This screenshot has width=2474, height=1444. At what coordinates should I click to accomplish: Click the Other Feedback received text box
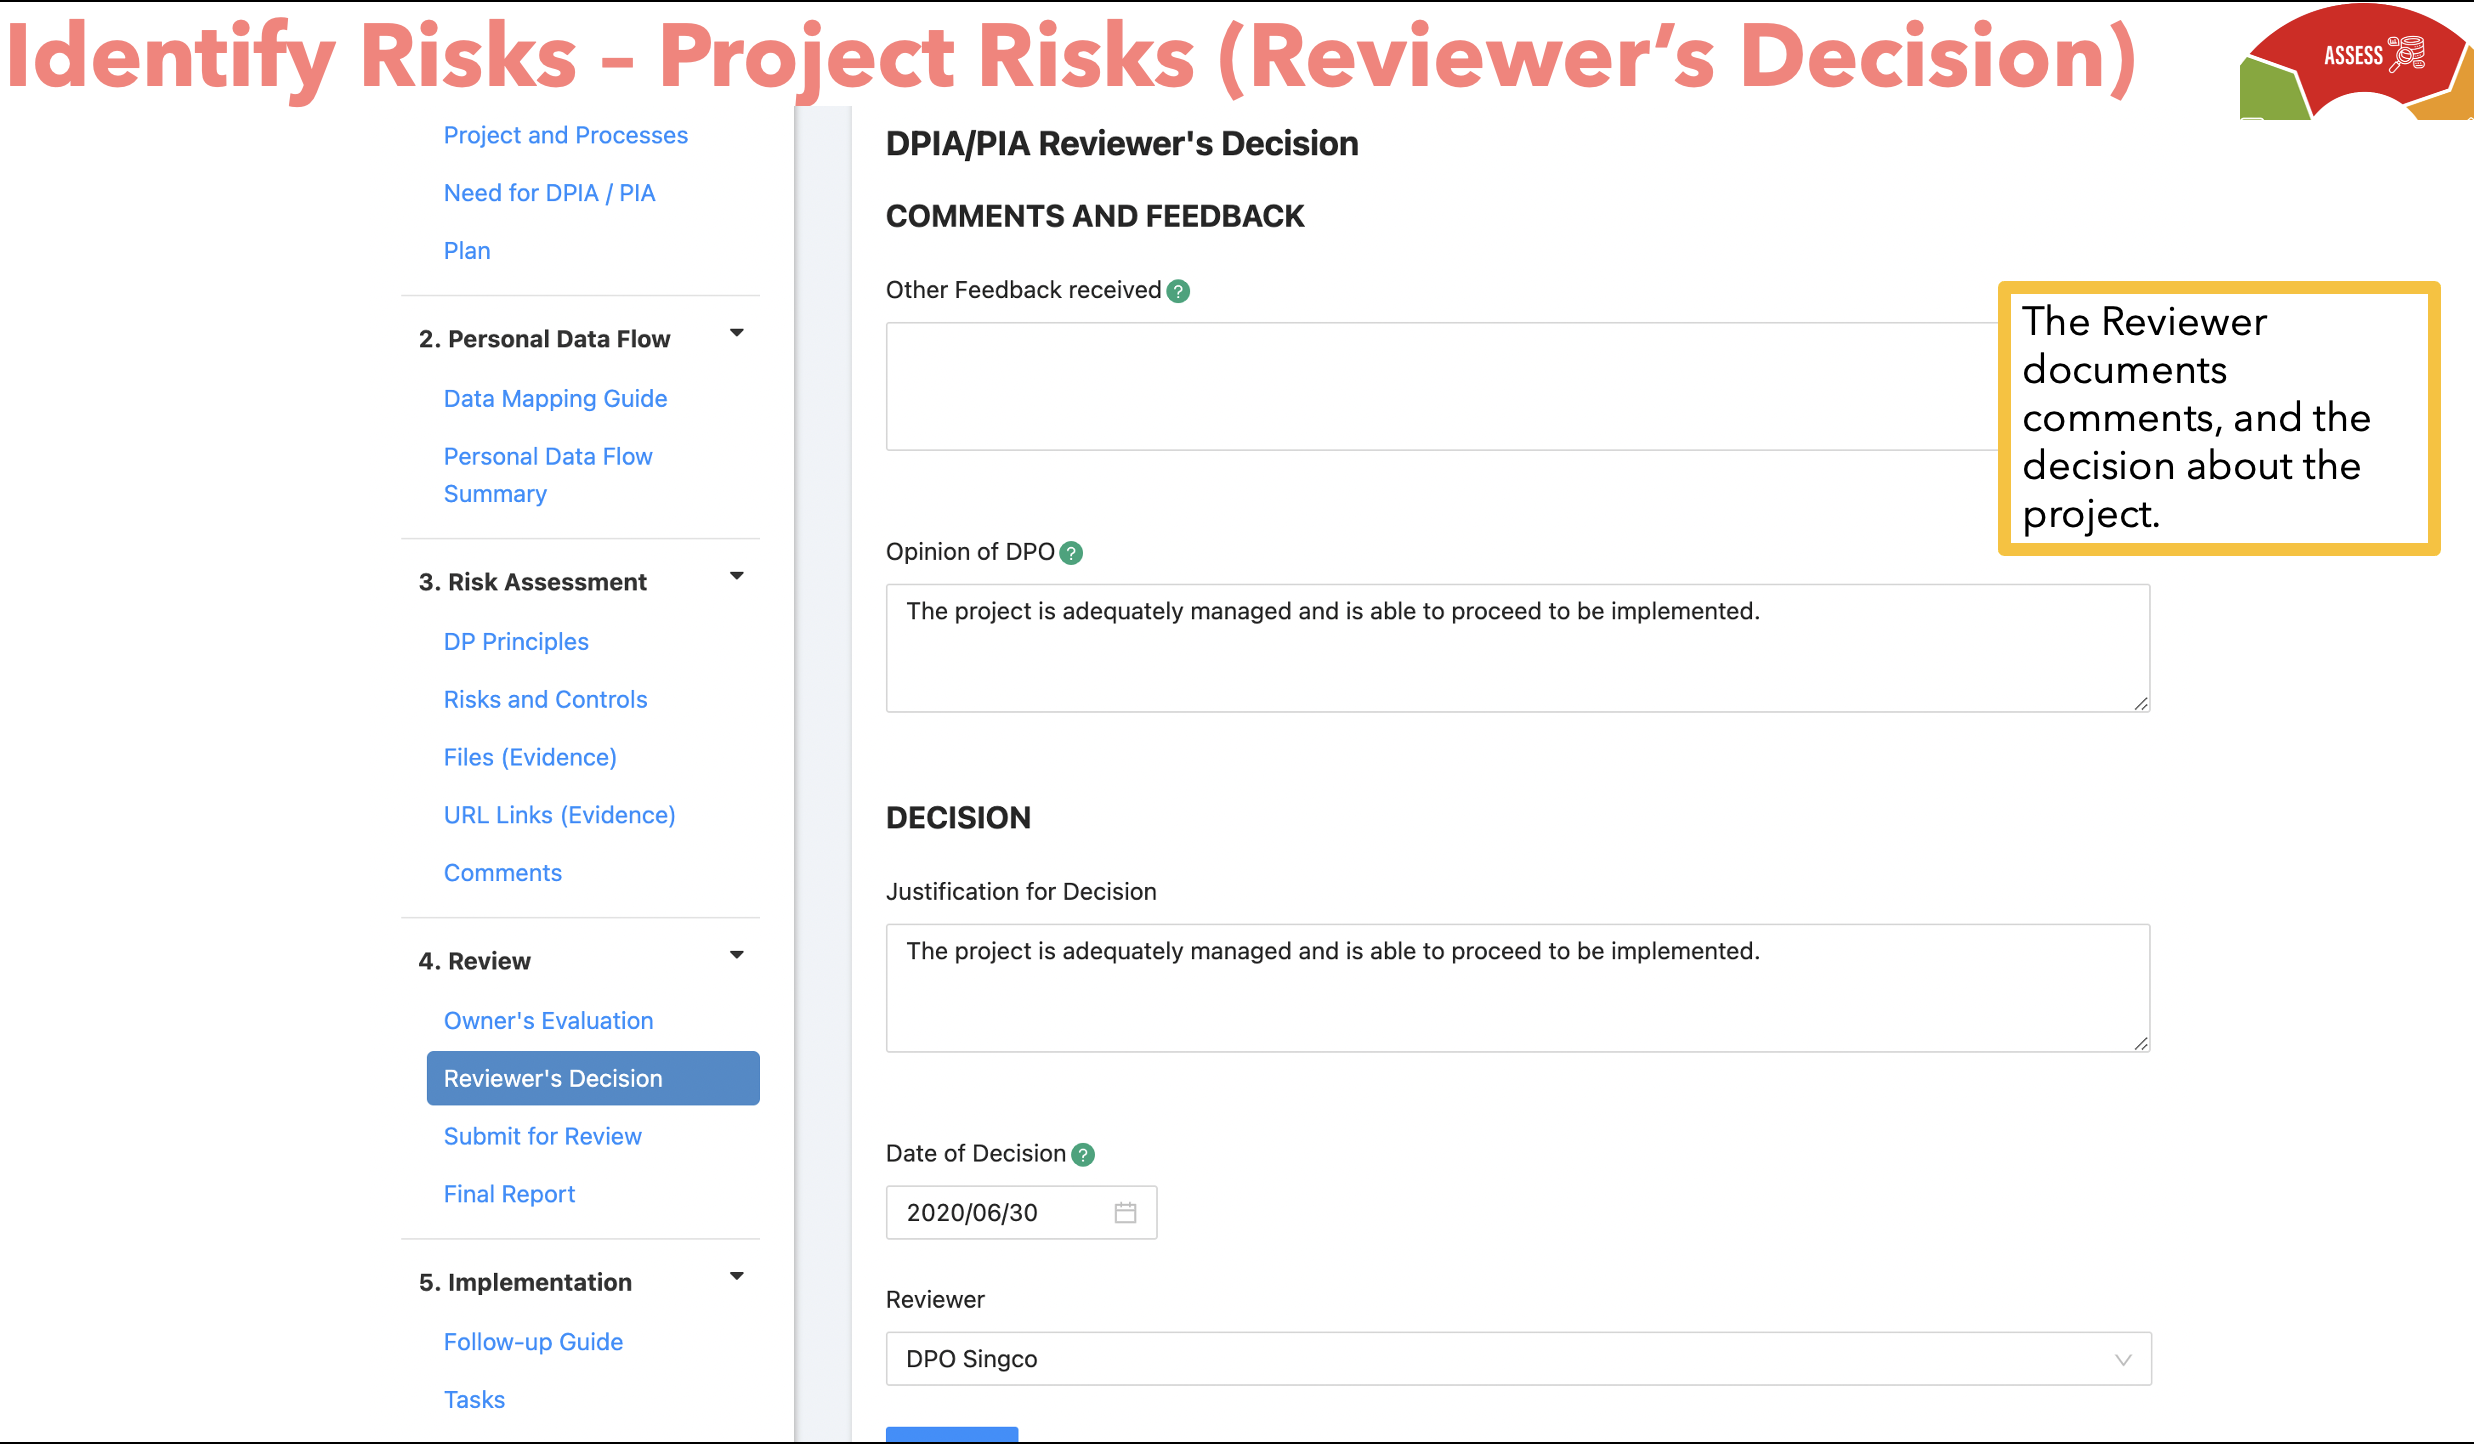click(1440, 386)
